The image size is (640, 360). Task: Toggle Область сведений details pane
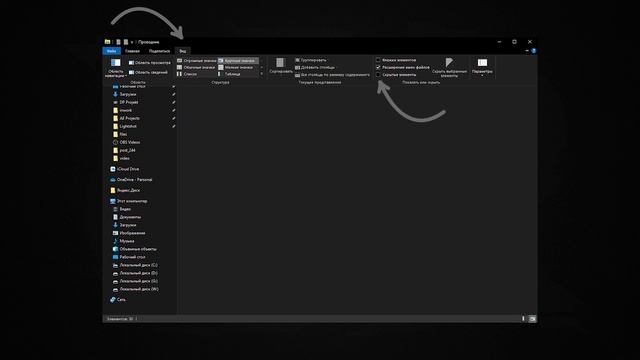click(148, 72)
